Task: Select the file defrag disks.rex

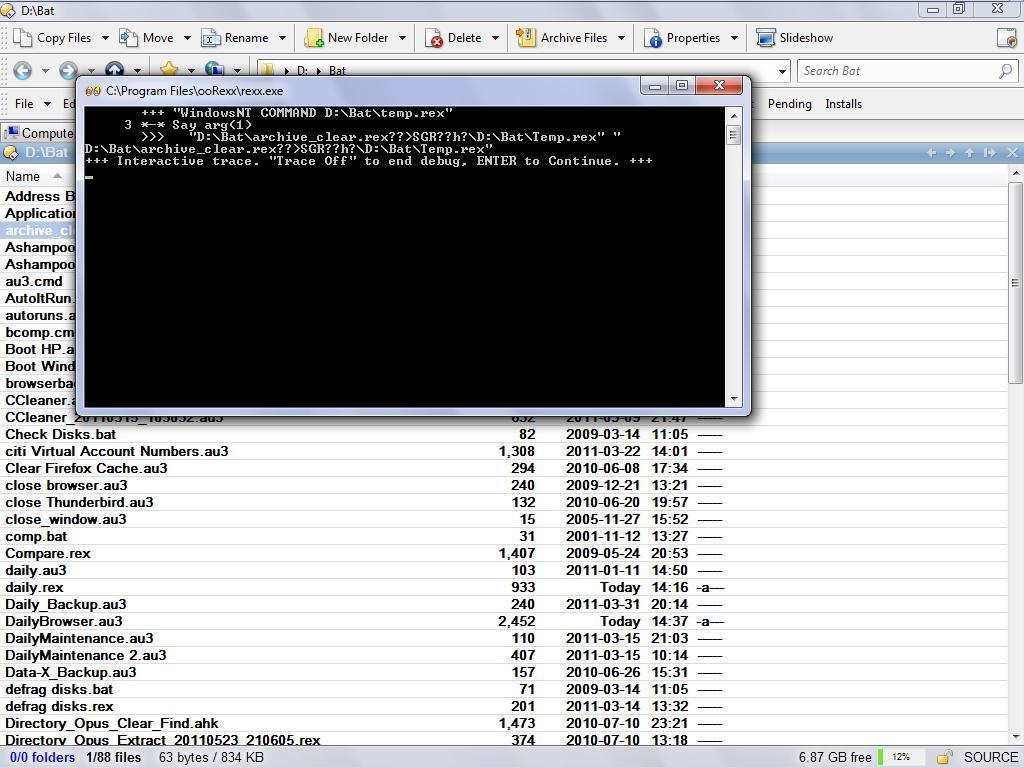Action: [x=59, y=706]
